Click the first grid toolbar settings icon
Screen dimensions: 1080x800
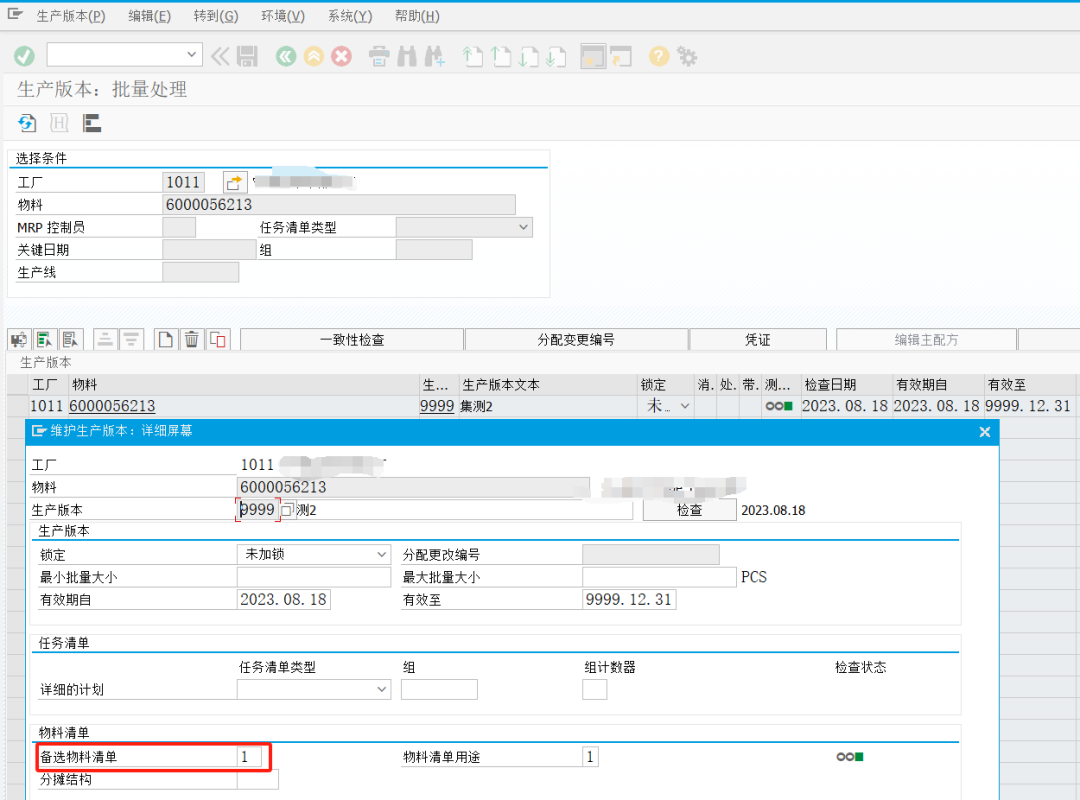point(19,339)
